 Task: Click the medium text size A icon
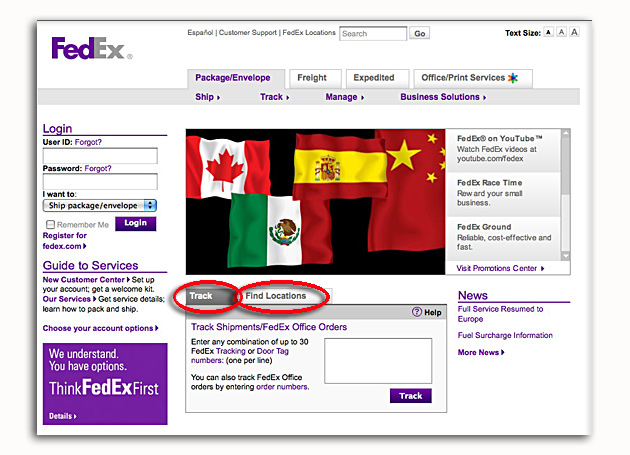tap(562, 33)
